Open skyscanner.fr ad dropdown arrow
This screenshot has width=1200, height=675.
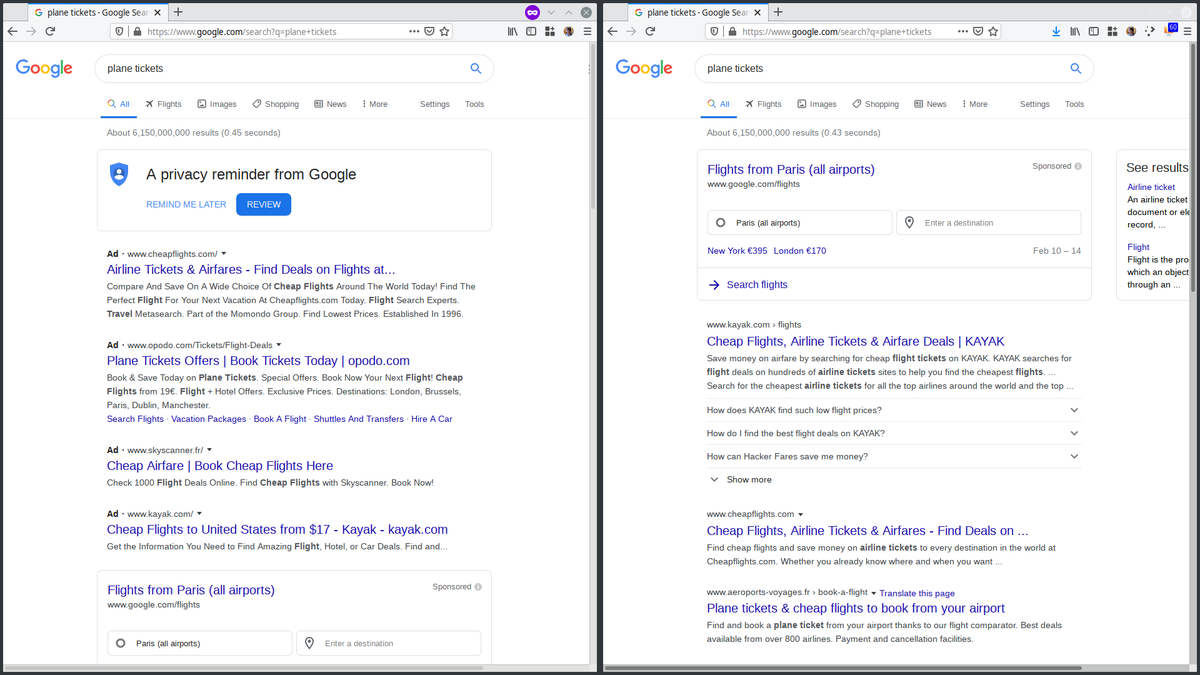tap(209, 449)
